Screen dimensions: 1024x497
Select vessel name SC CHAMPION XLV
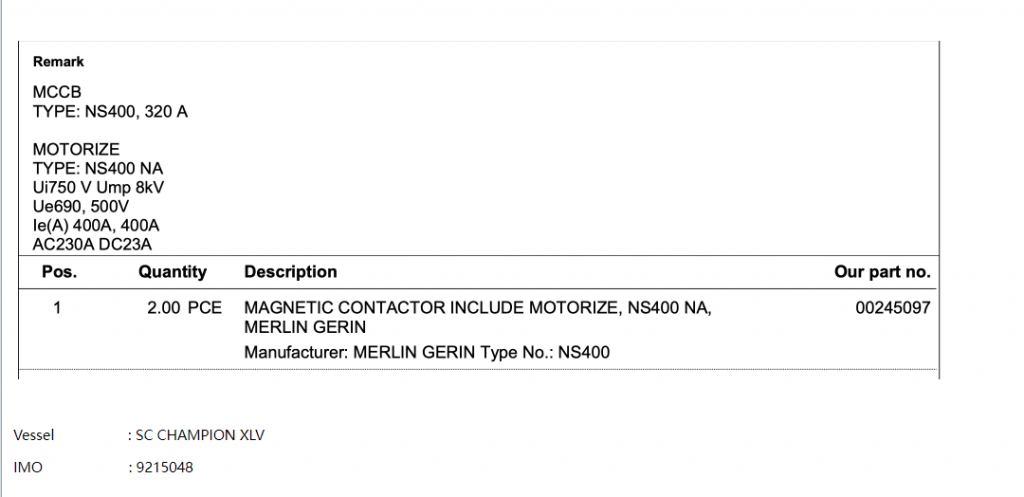click(200, 435)
